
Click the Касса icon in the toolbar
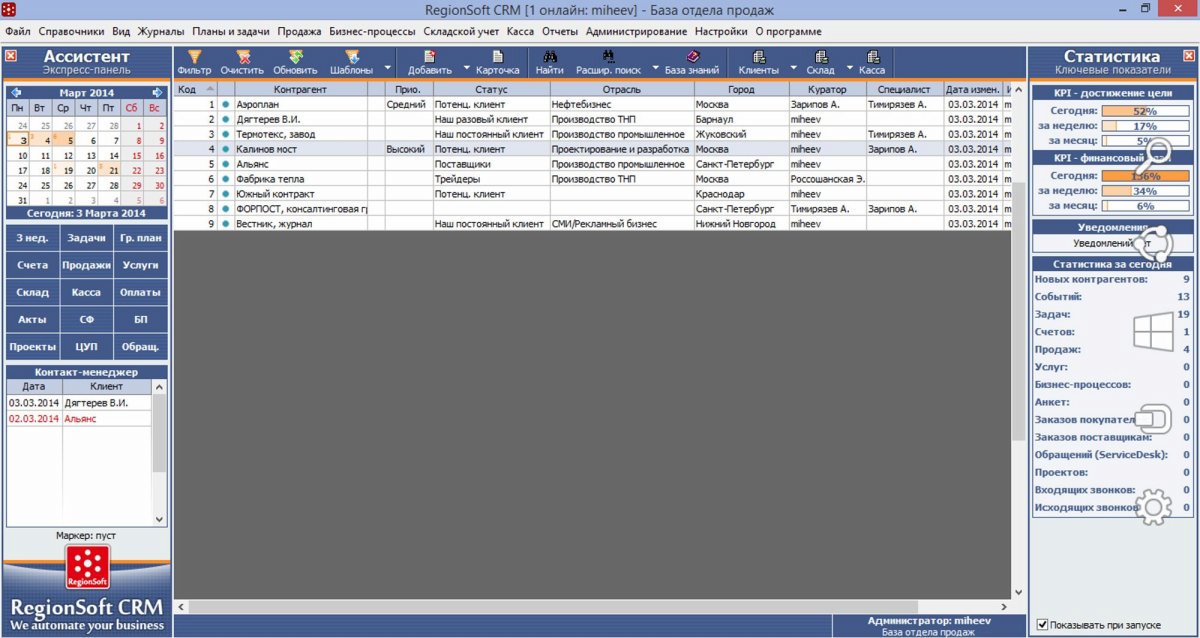tap(873, 57)
